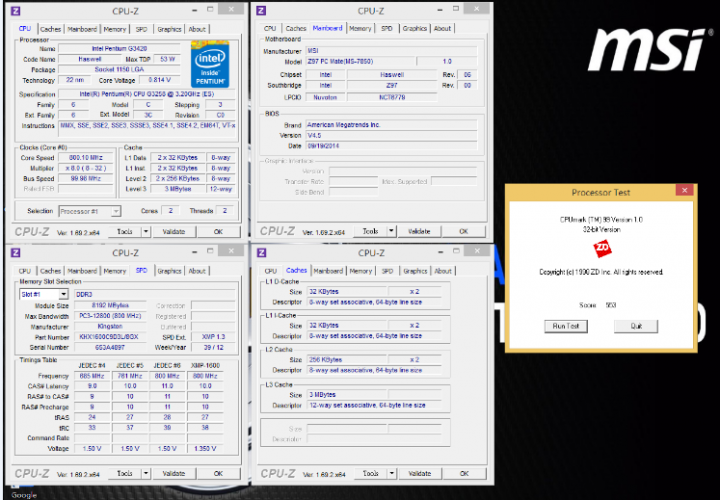The image size is (720, 500).
Task: Select the SPD tab in the Caches window
Action: 387,271
